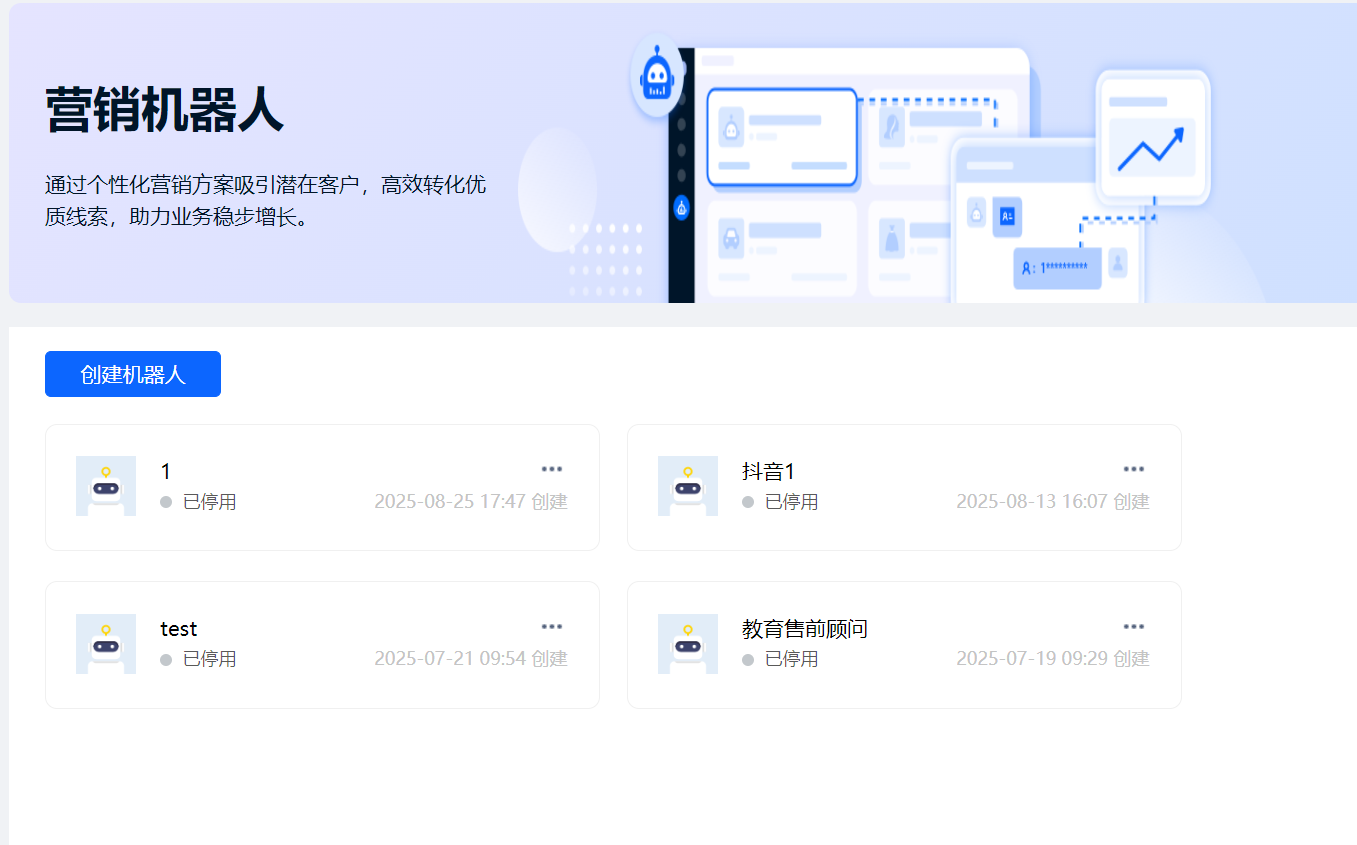Click the 营销机器人 banner heading
This screenshot has width=1357, height=845.
(x=165, y=110)
